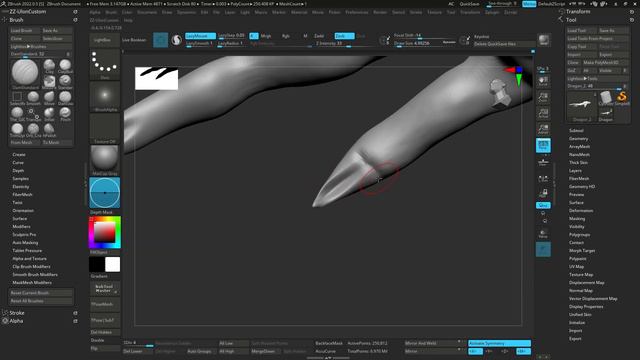Expand the Stroke palette in the left panel
Viewport: 640px width, 360px height.
(17, 313)
